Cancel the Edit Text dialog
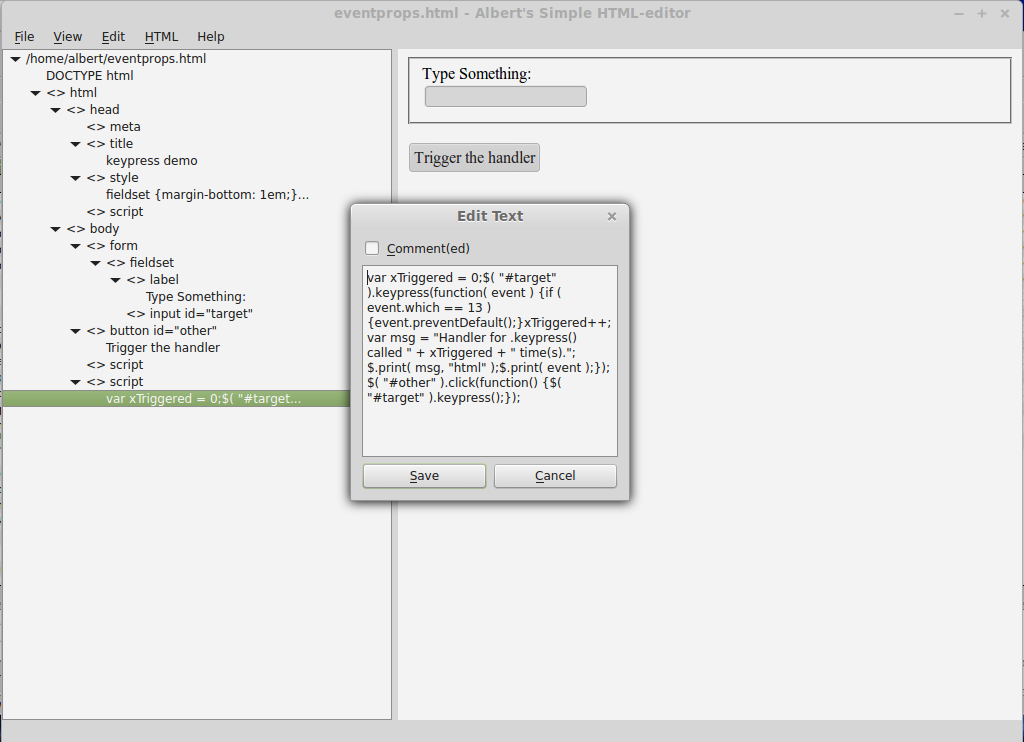Image resolution: width=1024 pixels, height=742 pixels. (555, 476)
